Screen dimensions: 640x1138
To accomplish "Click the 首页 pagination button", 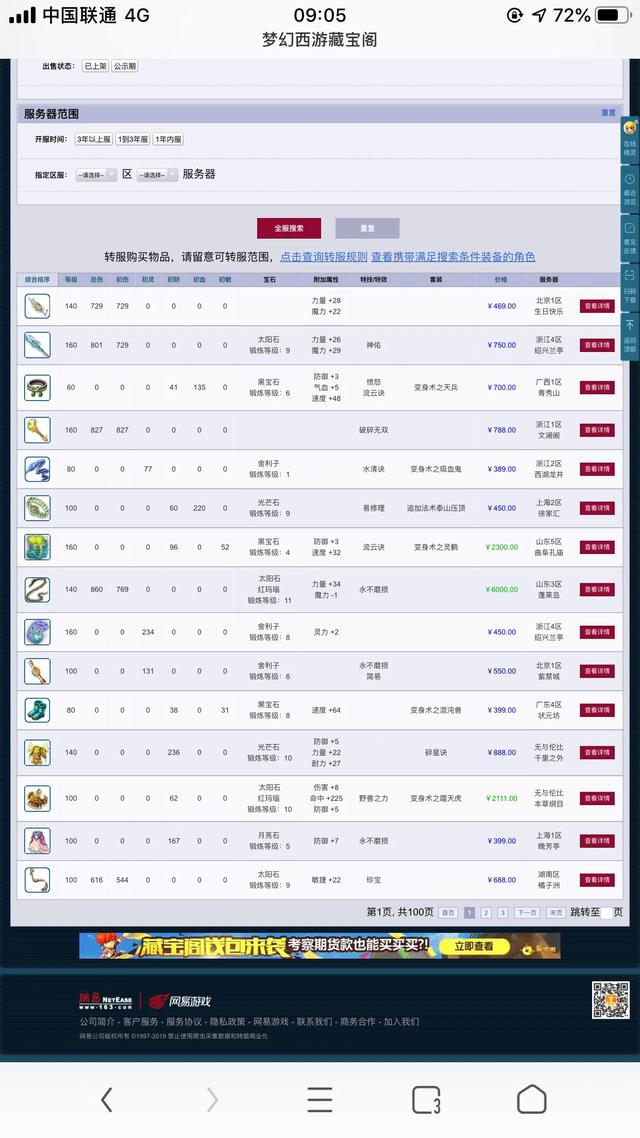I will point(448,912).
